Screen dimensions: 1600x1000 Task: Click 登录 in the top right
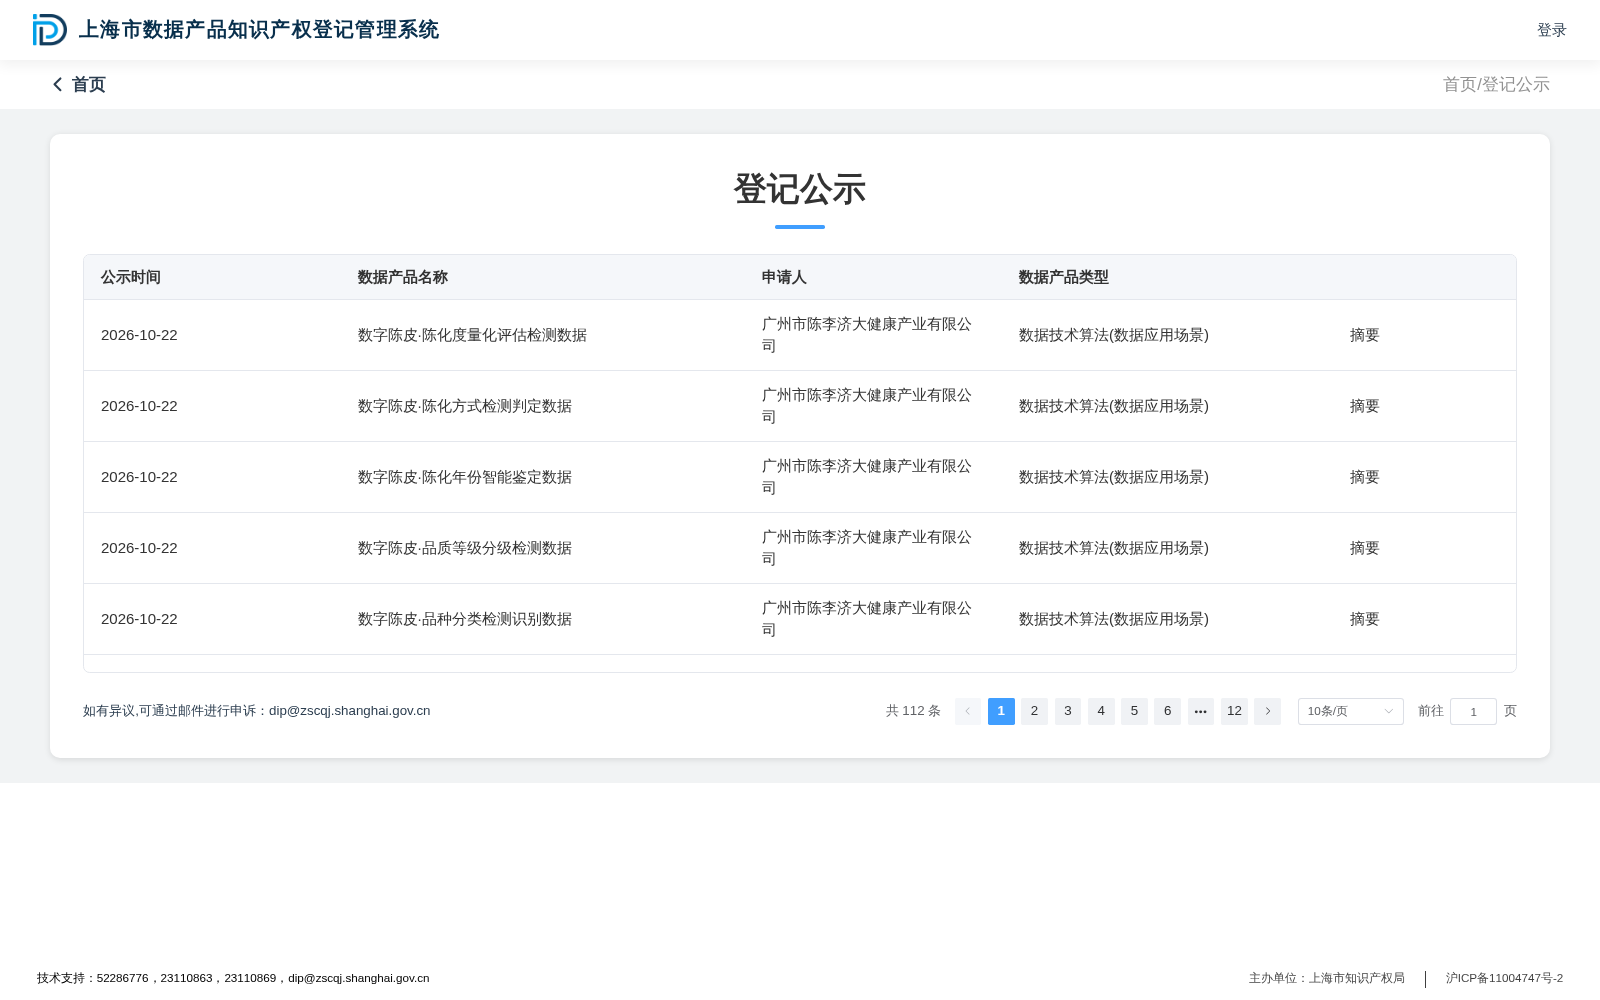1551,30
